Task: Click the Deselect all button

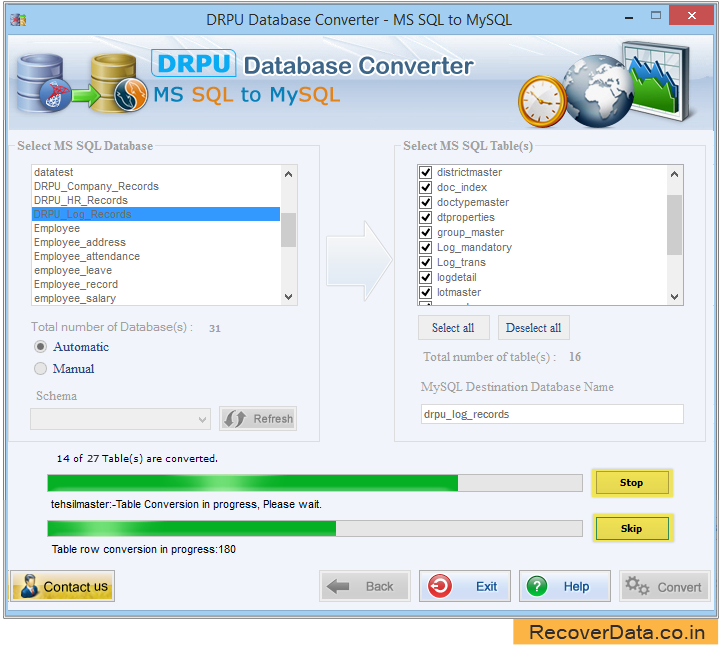Action: point(533,328)
